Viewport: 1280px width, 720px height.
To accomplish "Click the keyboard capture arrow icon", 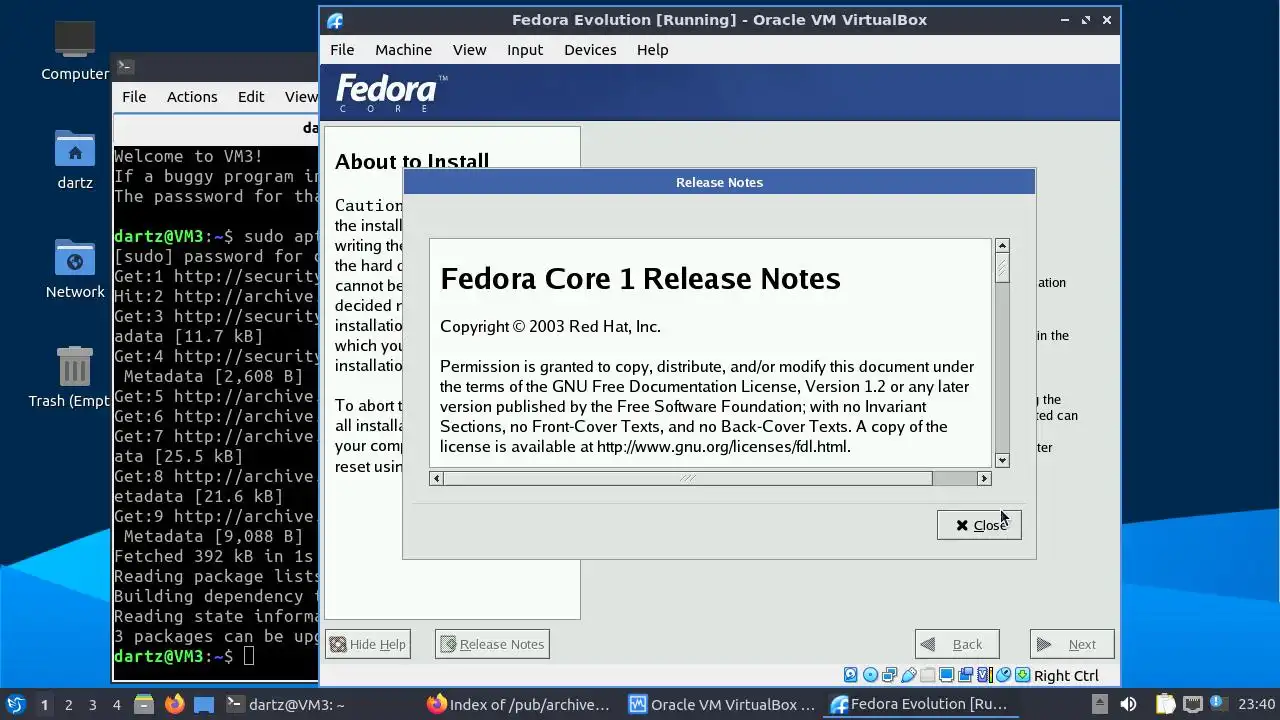I will (1023, 675).
